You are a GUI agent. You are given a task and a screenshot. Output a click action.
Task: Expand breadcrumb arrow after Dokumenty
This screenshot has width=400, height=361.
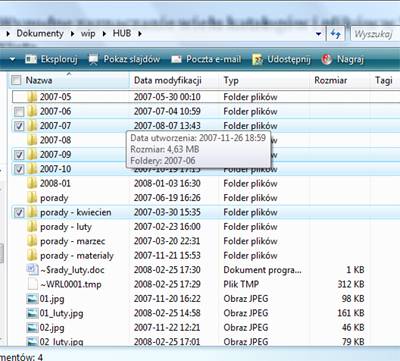pos(72,34)
